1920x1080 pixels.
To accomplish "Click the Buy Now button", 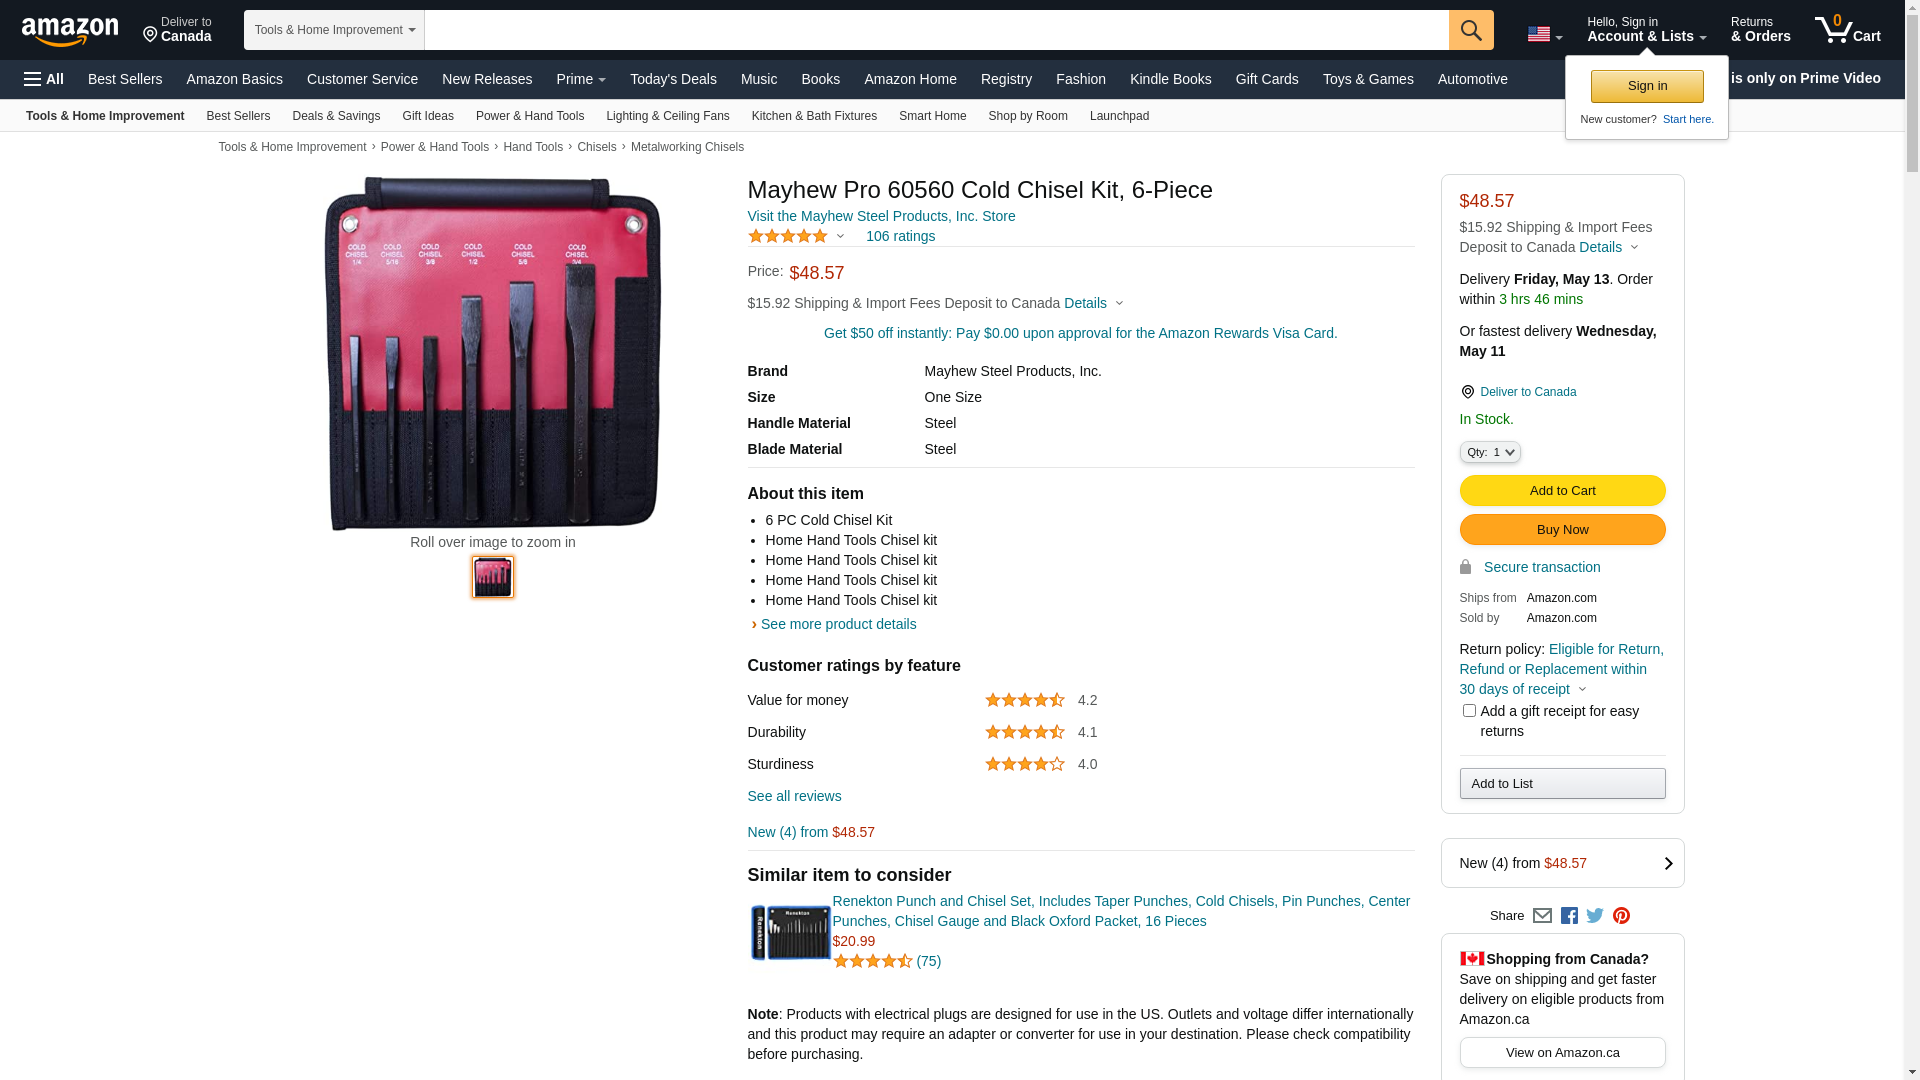I will tap(1562, 530).
